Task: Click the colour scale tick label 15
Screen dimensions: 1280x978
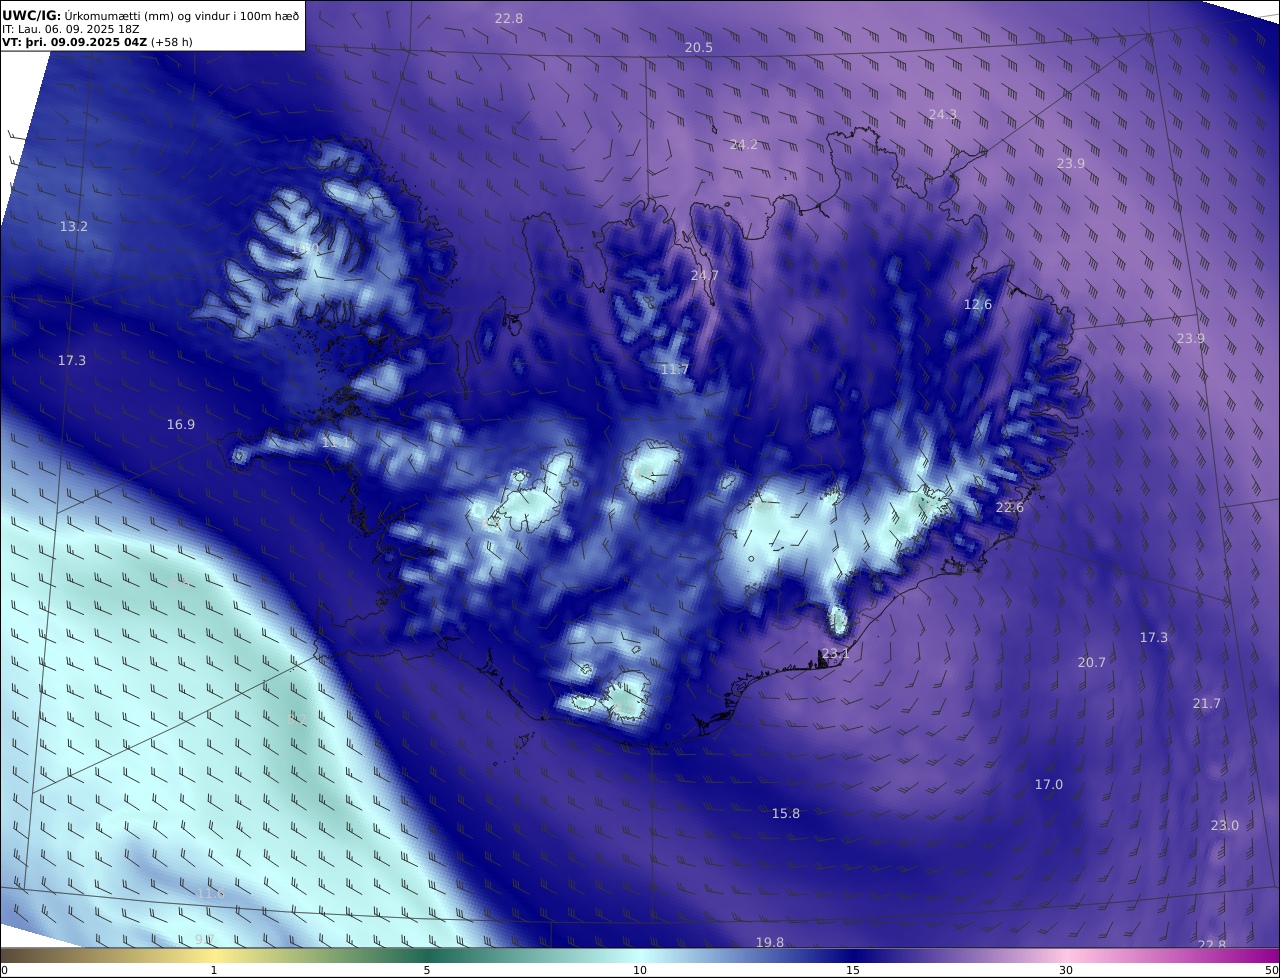Action: [x=853, y=970]
